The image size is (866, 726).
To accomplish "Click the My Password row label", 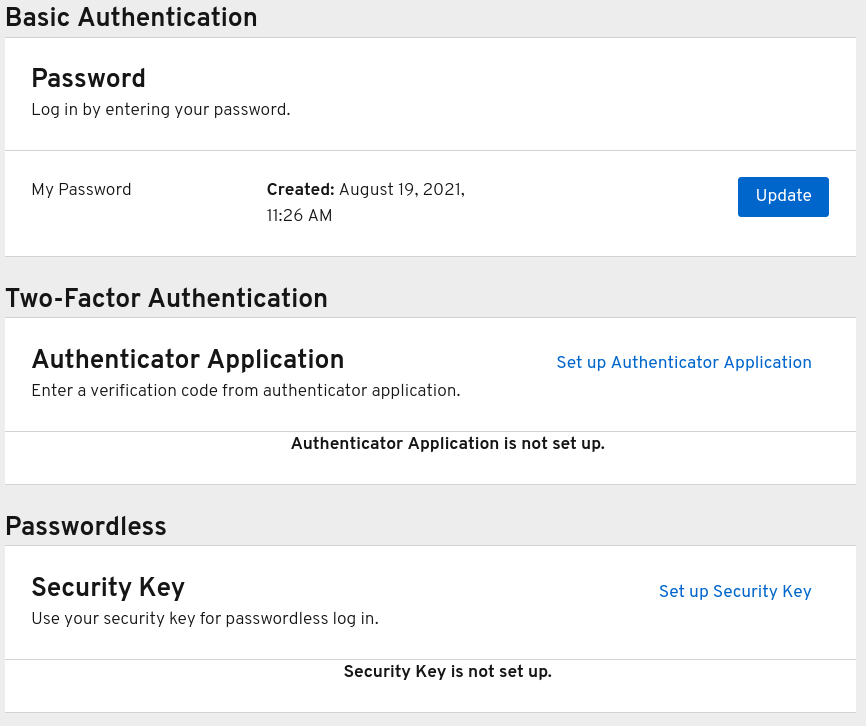I will [81, 190].
